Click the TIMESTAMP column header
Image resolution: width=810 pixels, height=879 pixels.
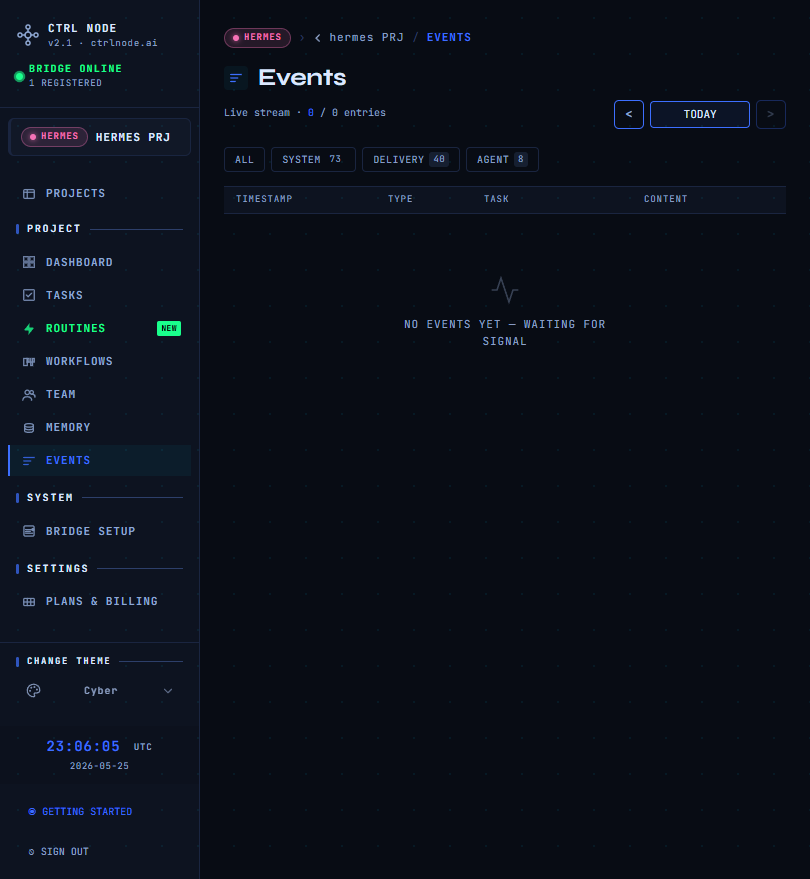pyautogui.click(x=264, y=199)
